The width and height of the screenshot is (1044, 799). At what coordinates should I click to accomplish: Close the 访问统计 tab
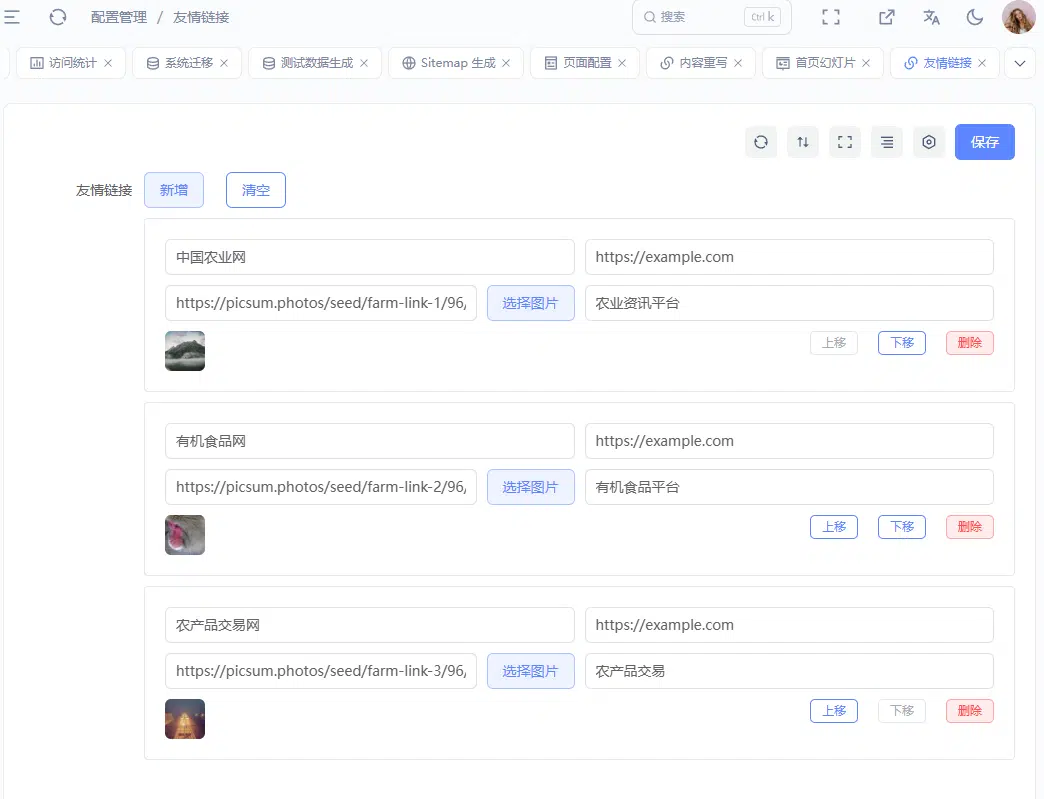(108, 63)
